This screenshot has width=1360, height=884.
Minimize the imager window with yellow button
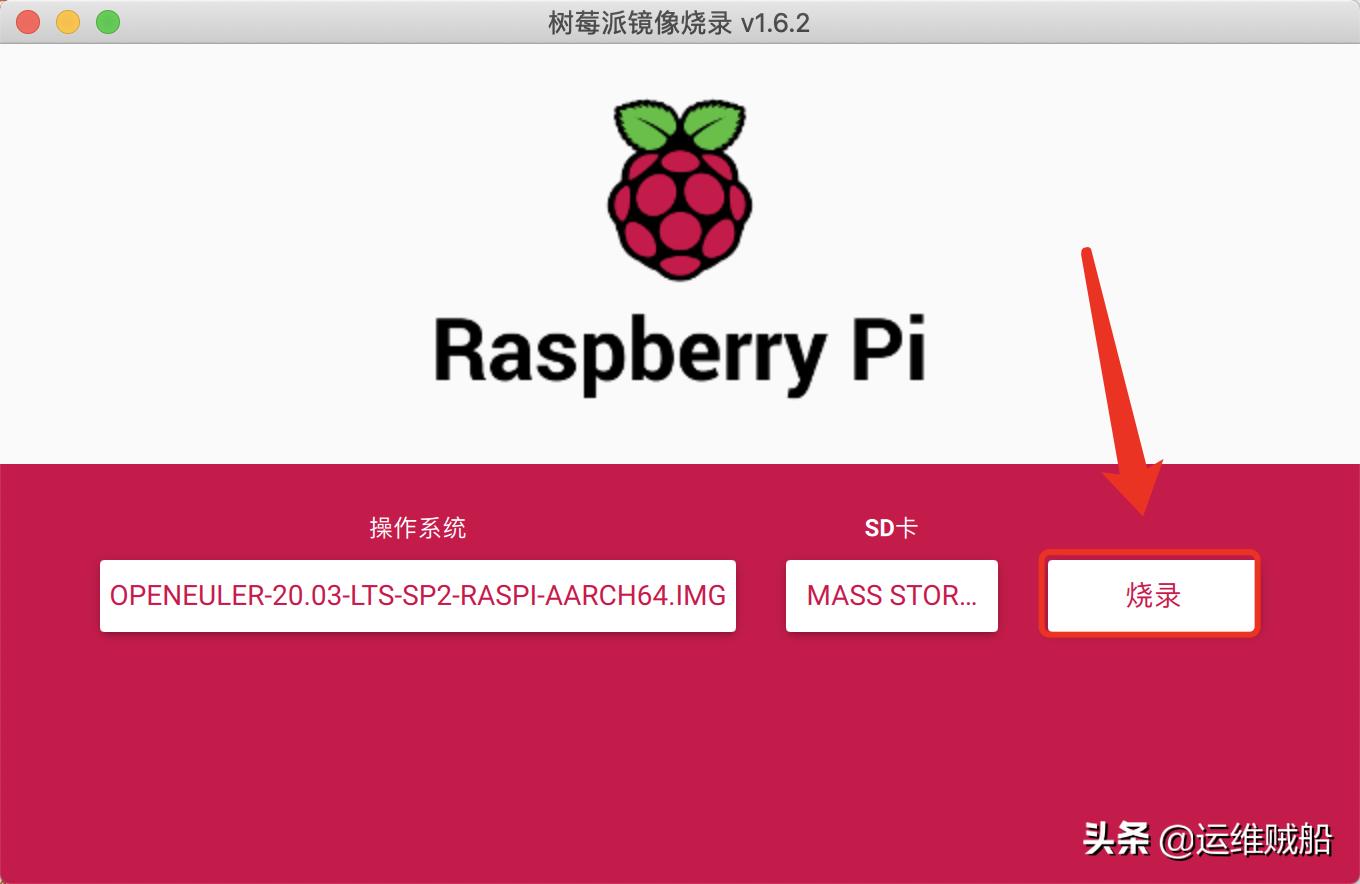click(68, 22)
